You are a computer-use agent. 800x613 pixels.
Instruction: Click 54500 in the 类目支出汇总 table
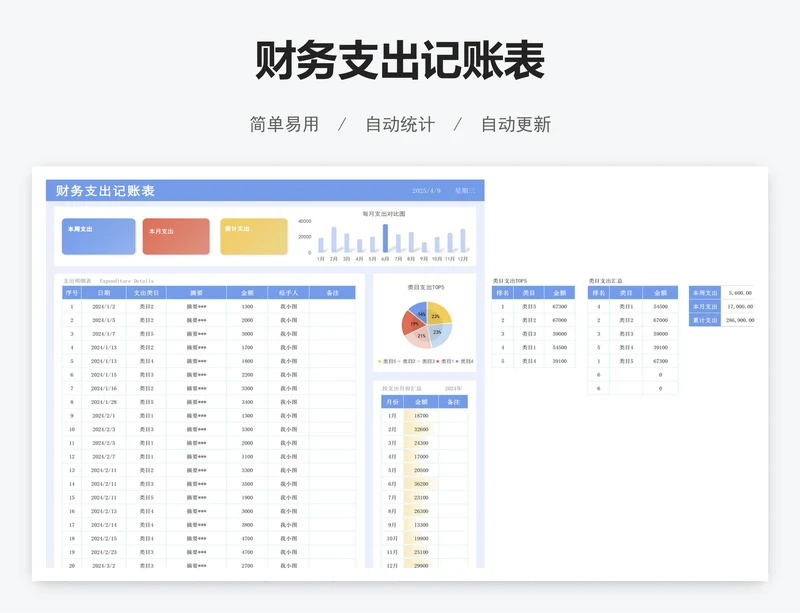(660, 307)
